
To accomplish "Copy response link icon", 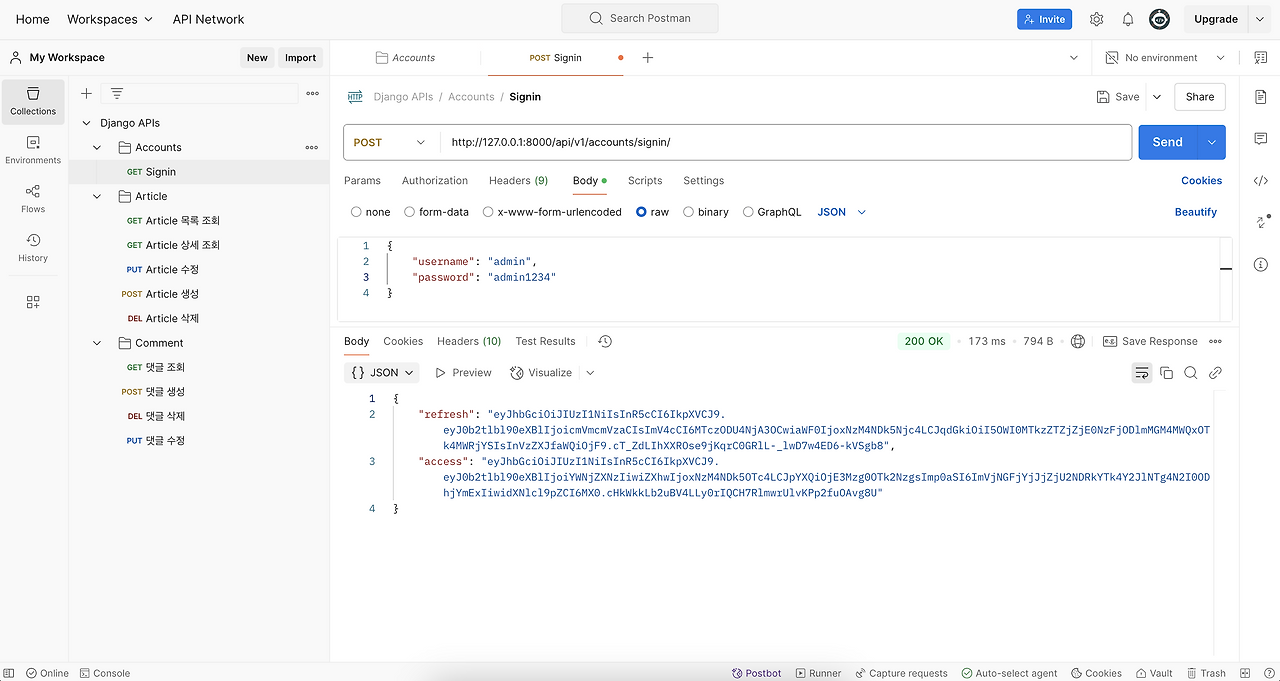I will click(x=1216, y=372).
